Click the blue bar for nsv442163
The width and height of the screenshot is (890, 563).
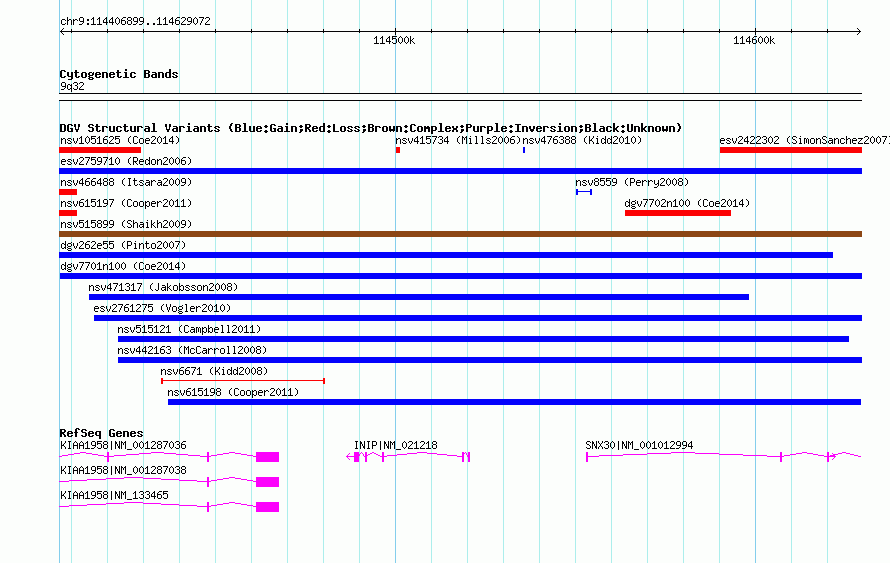tap(490, 360)
